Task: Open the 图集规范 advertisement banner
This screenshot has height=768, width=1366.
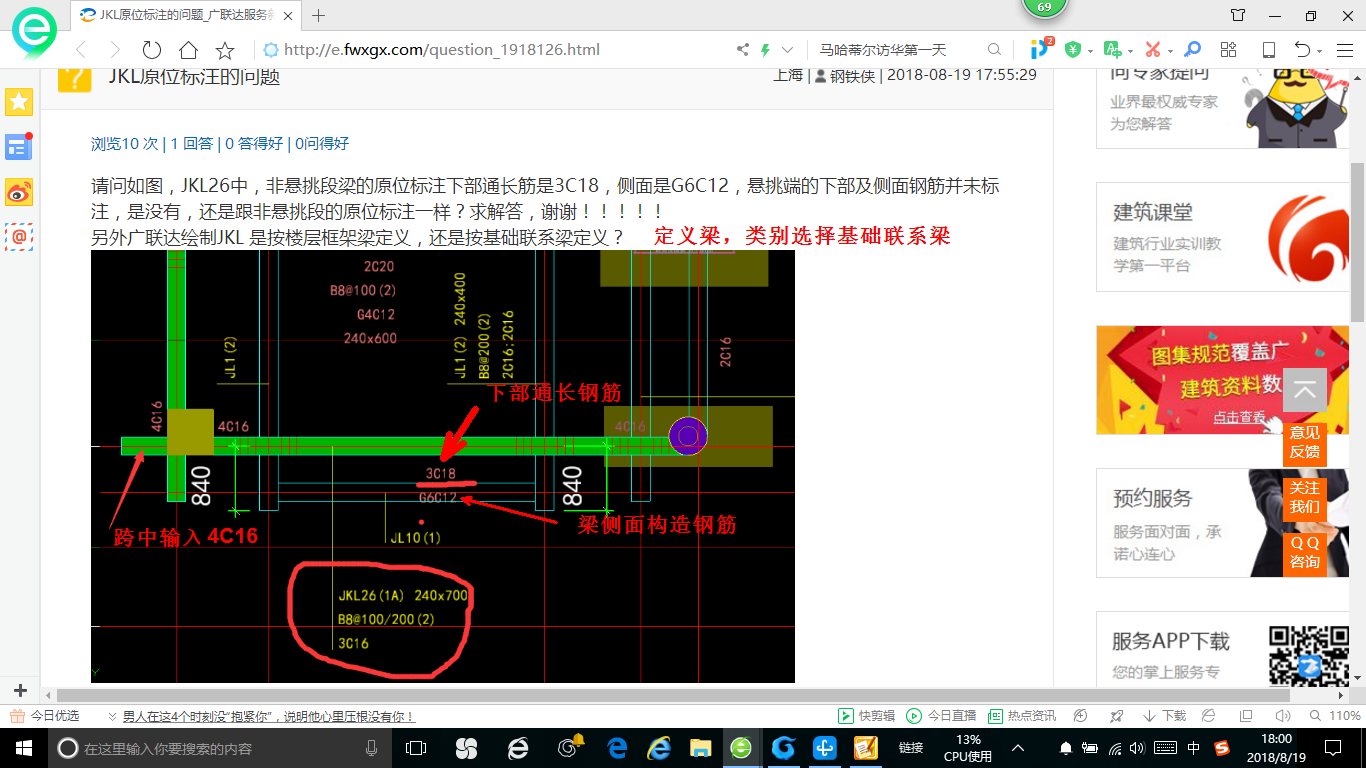Action: [1223, 380]
